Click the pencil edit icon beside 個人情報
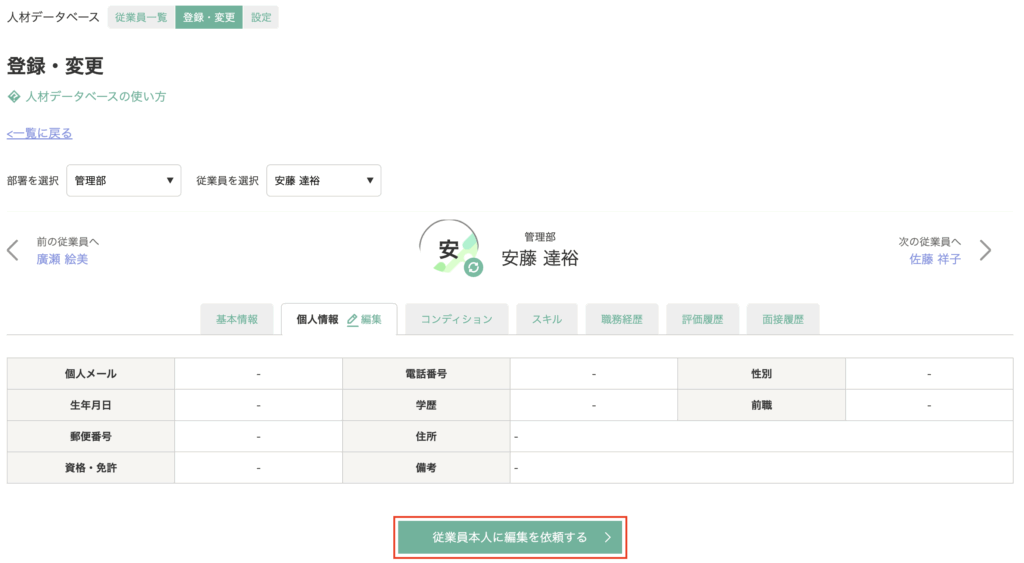The width and height of the screenshot is (1024, 563). pyautogui.click(x=352, y=320)
